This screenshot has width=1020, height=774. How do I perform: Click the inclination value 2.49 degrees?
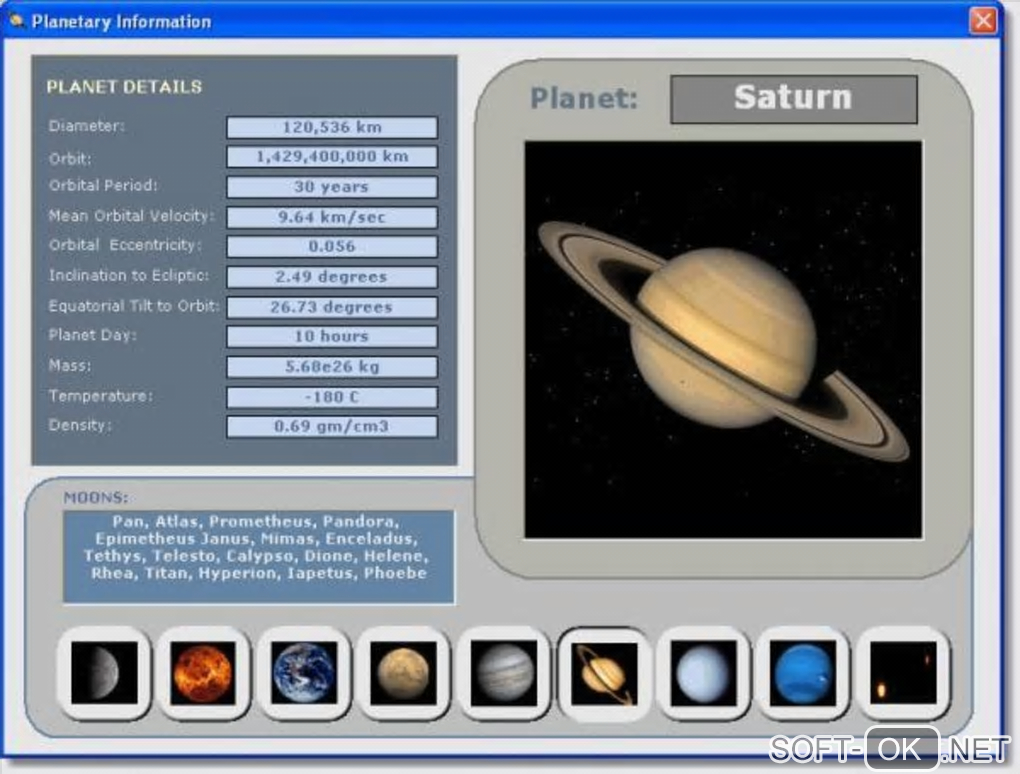pyautogui.click(x=332, y=277)
